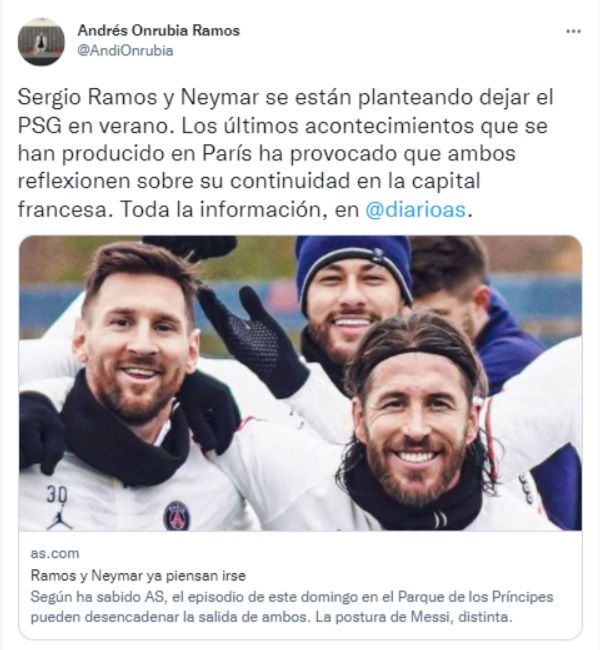Open headline 'Ramos y Neymar ya piensan irse'

pyautogui.click(x=138, y=575)
